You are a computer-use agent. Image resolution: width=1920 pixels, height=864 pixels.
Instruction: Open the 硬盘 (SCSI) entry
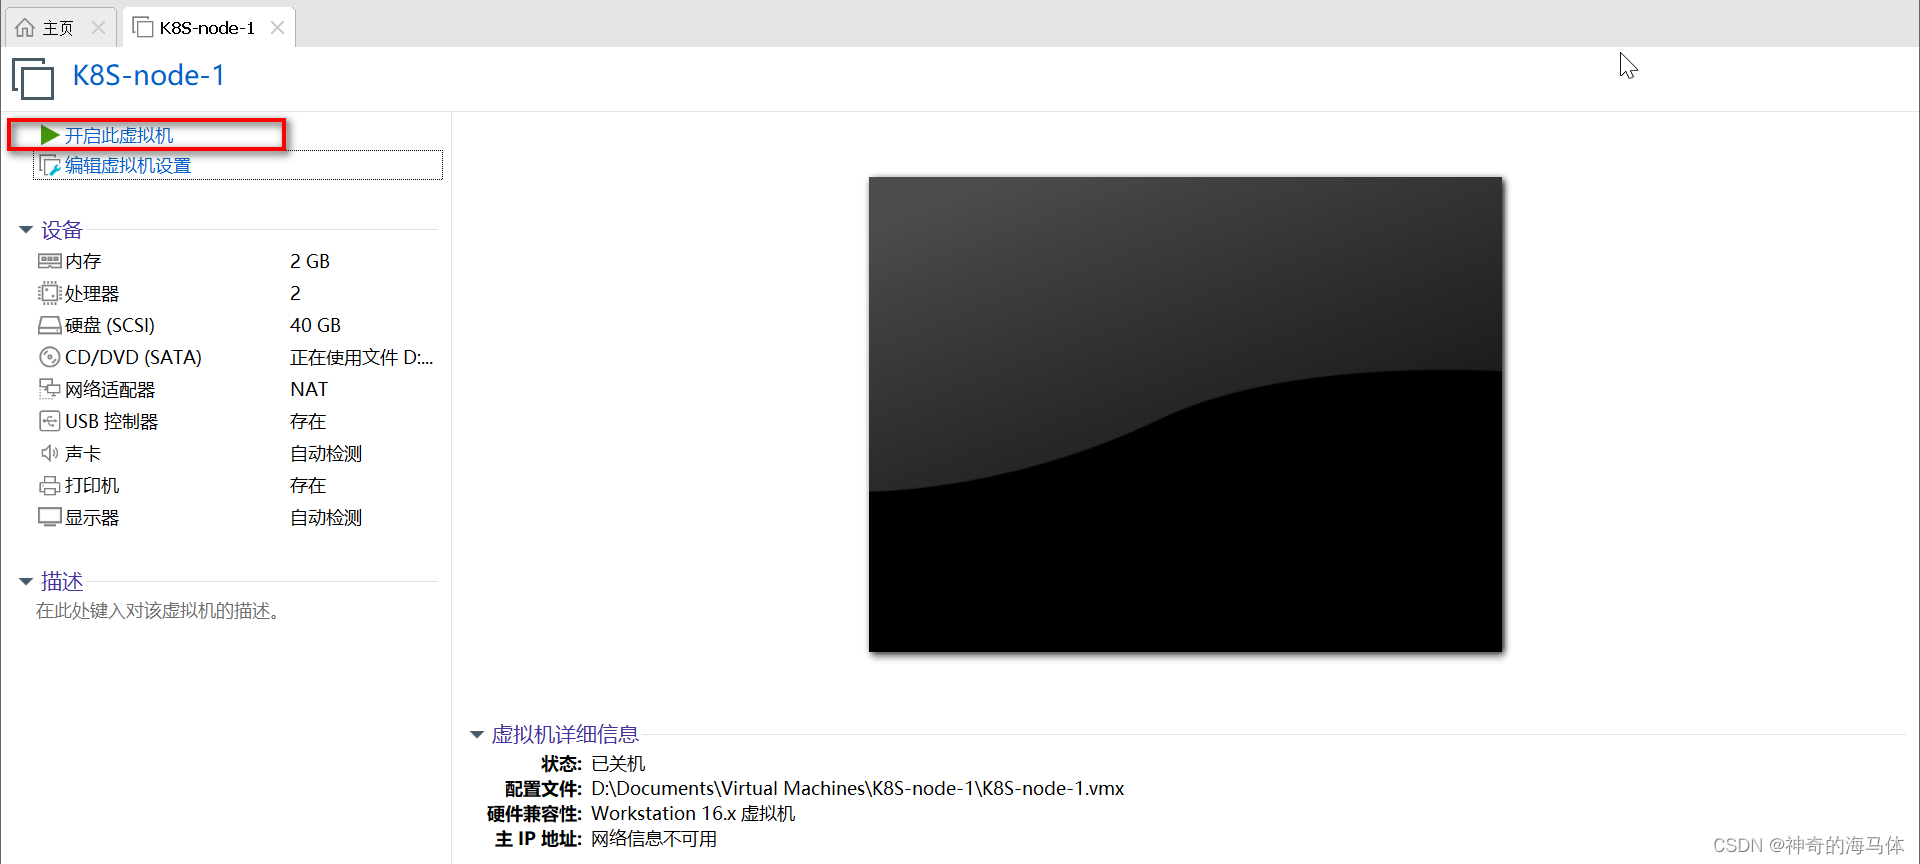tap(110, 325)
